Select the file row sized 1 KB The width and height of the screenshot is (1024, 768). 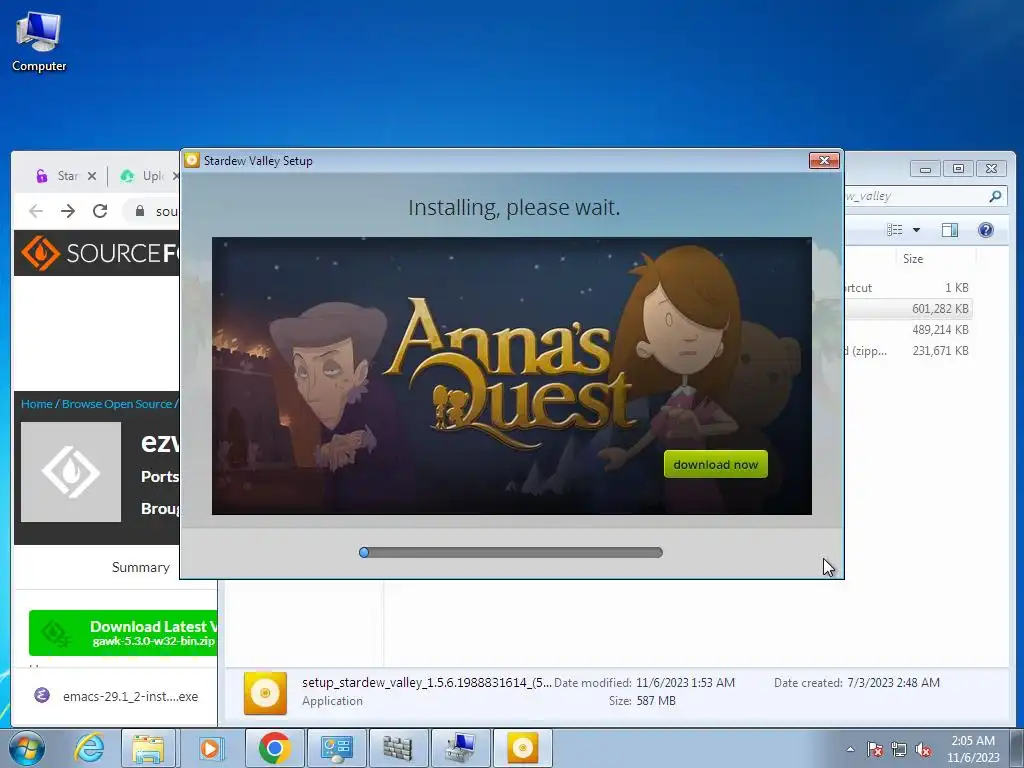coord(908,287)
